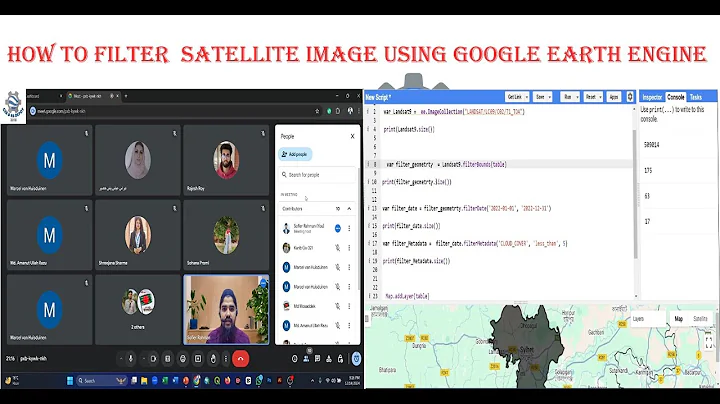Click Save in the code editor

pos(540,97)
